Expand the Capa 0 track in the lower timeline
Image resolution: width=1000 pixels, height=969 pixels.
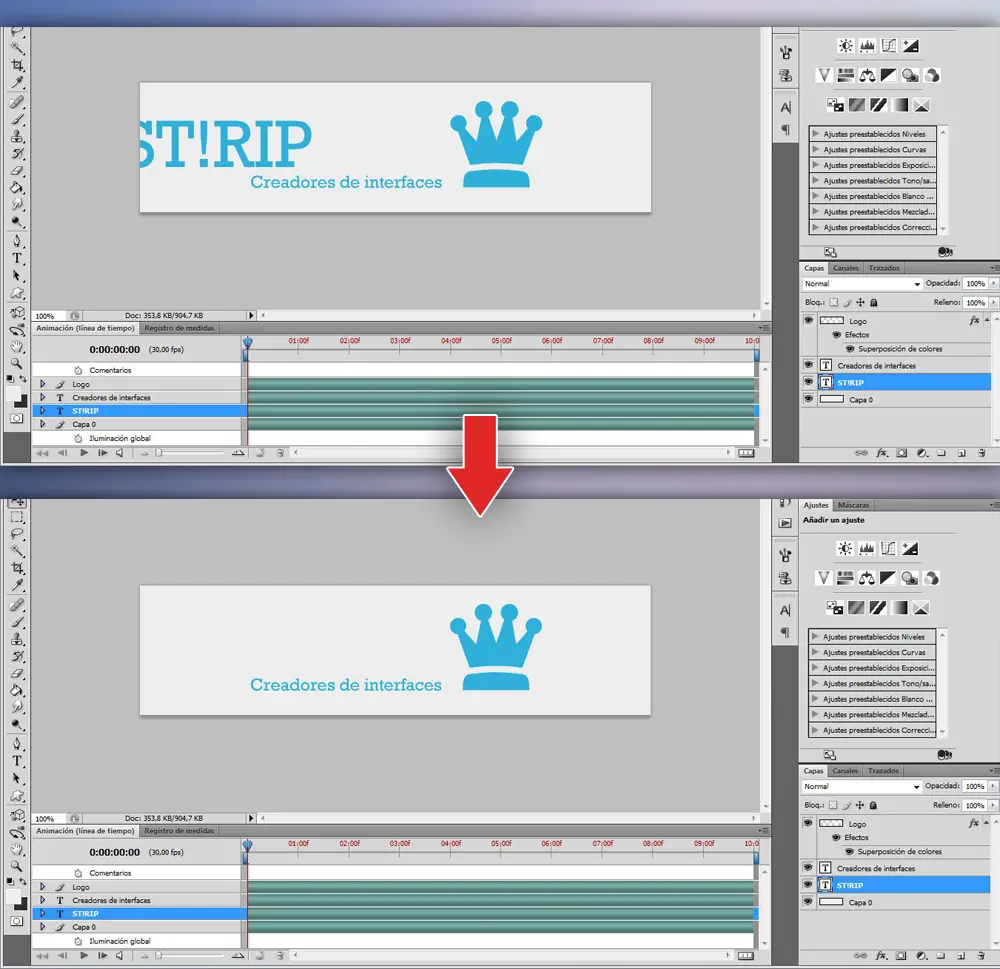(43, 927)
